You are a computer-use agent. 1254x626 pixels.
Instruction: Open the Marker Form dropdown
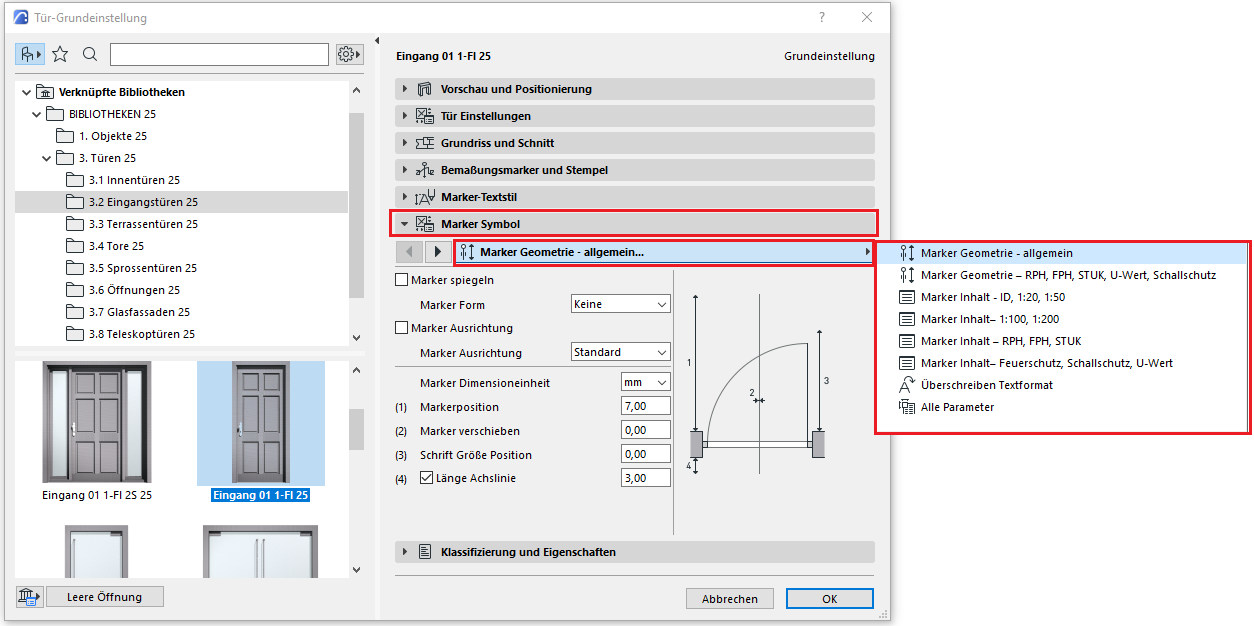click(x=620, y=304)
